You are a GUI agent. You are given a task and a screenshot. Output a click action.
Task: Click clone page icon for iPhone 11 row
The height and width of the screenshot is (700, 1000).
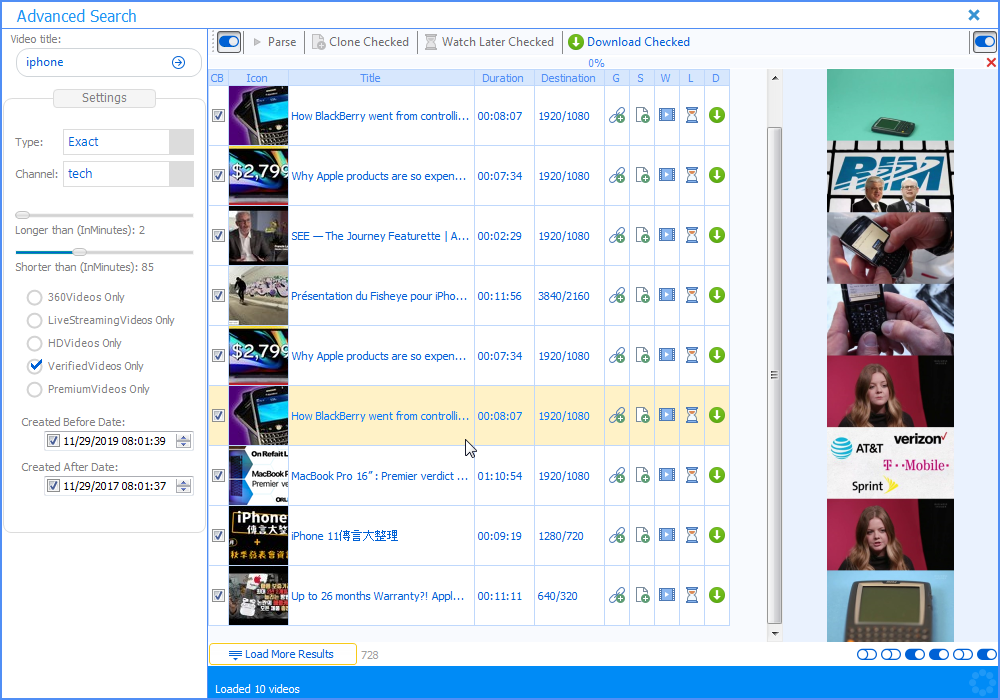[642, 536]
